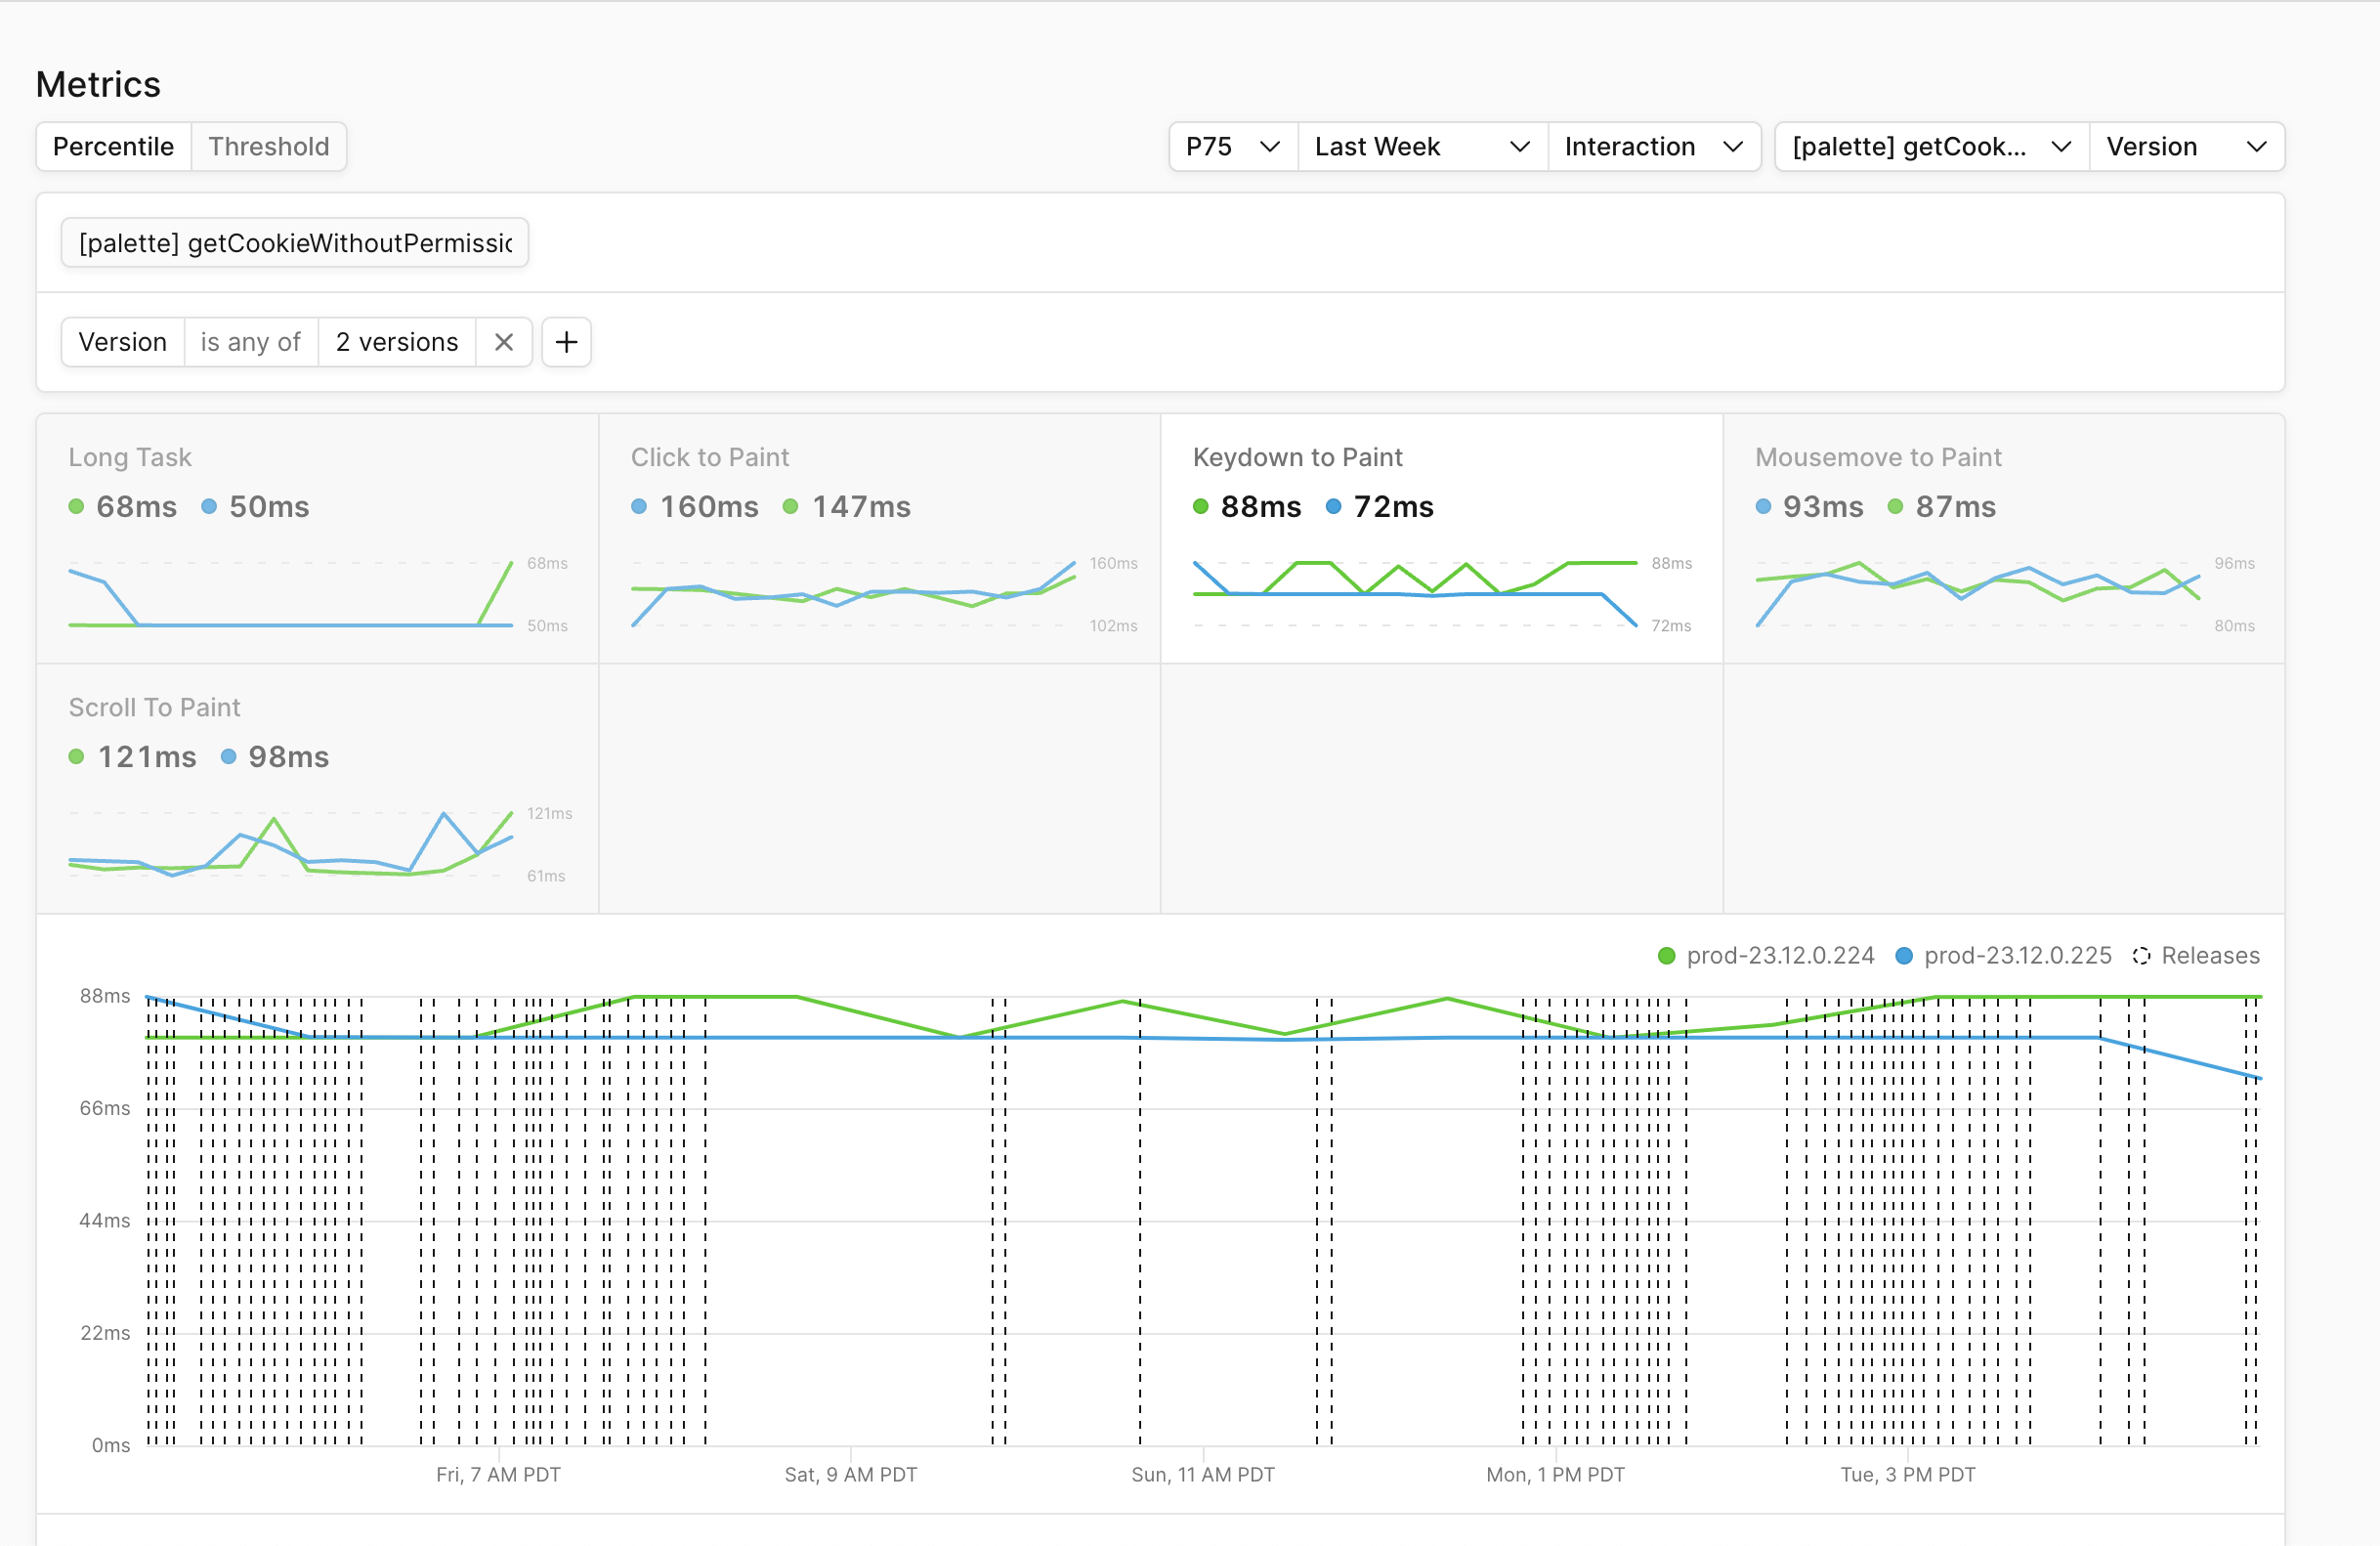The image size is (2380, 1546).
Task: Select the Keydown to Paint metric card
Action: click(1442, 539)
